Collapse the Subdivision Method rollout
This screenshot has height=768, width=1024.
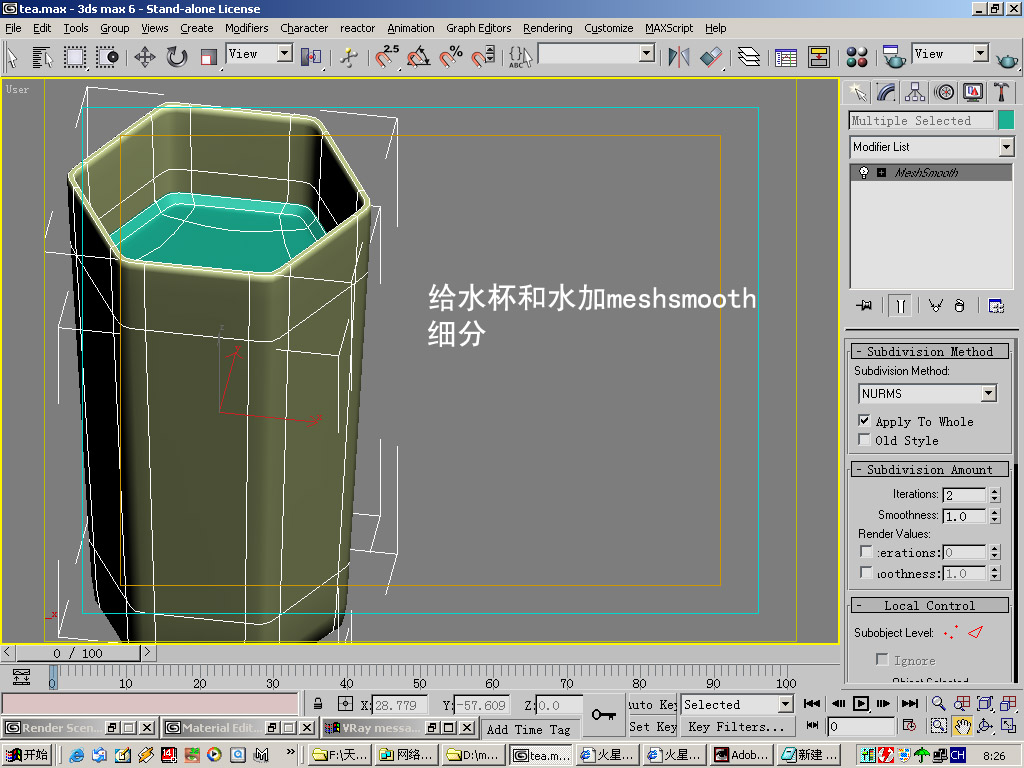point(930,351)
